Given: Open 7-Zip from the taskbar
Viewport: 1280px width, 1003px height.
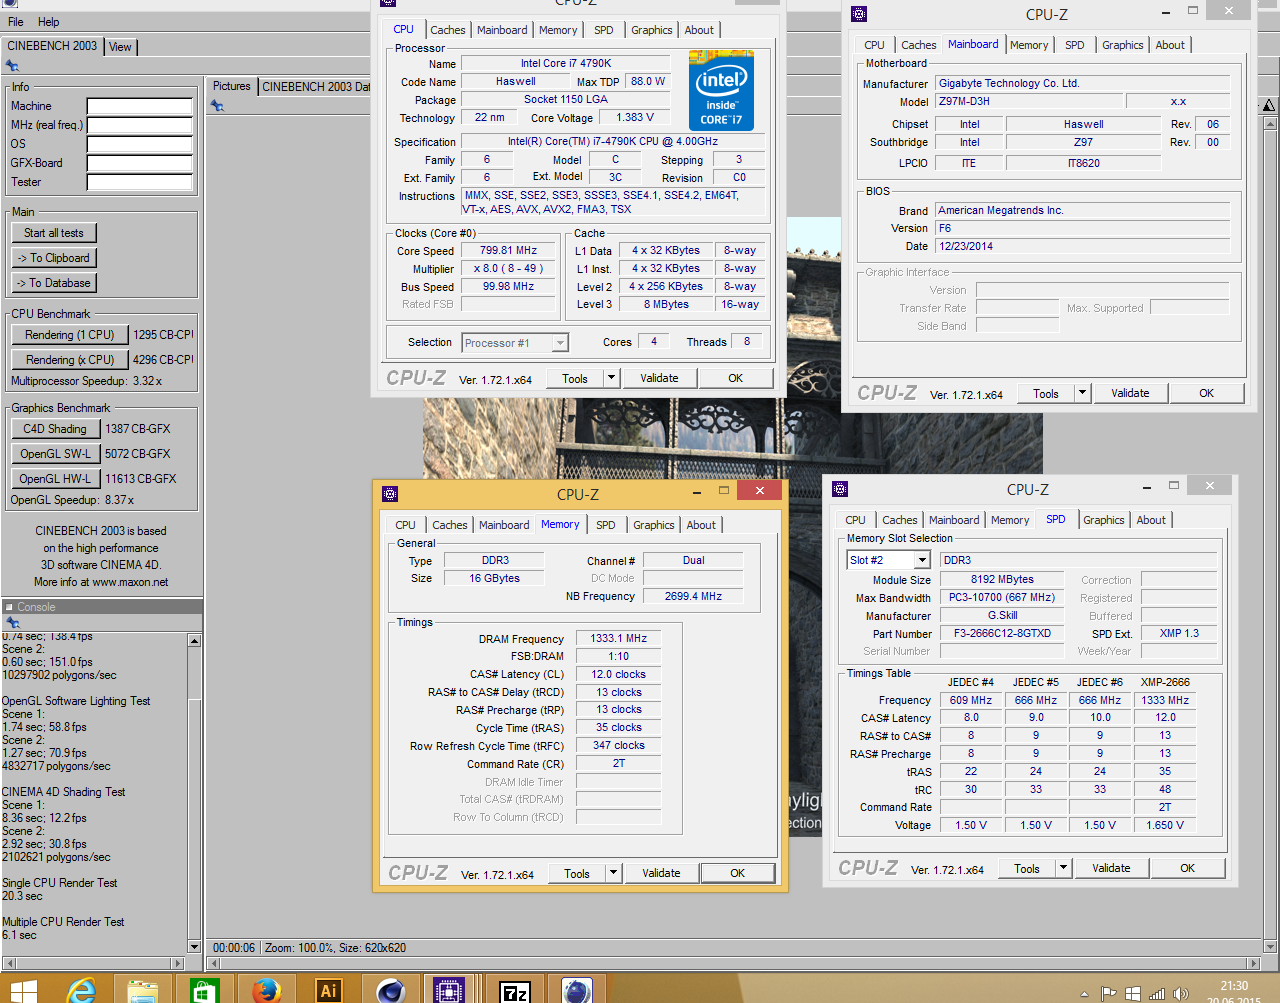Looking at the screenshot, I should point(515,992).
